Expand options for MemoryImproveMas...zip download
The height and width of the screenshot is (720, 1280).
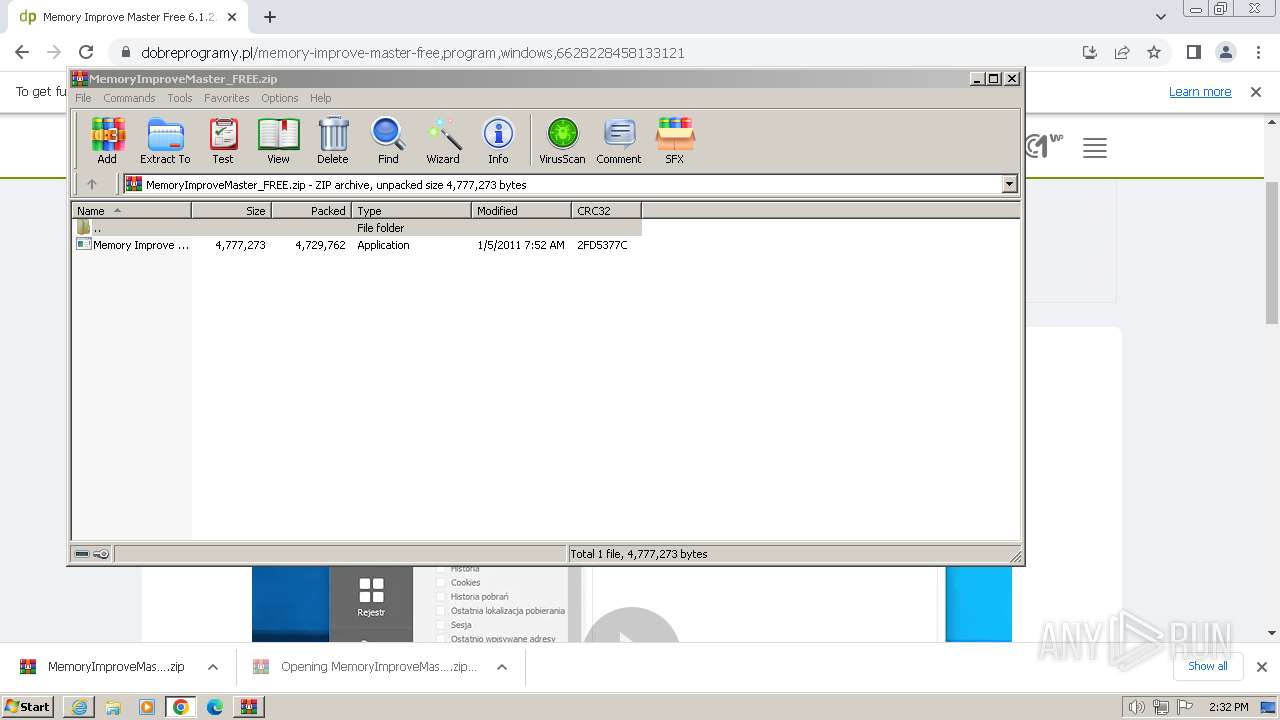coord(213,667)
